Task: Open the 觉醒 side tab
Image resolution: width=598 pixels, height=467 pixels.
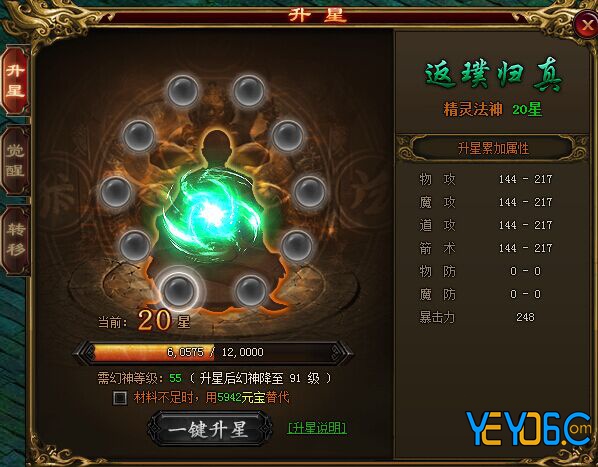Action: point(16,161)
